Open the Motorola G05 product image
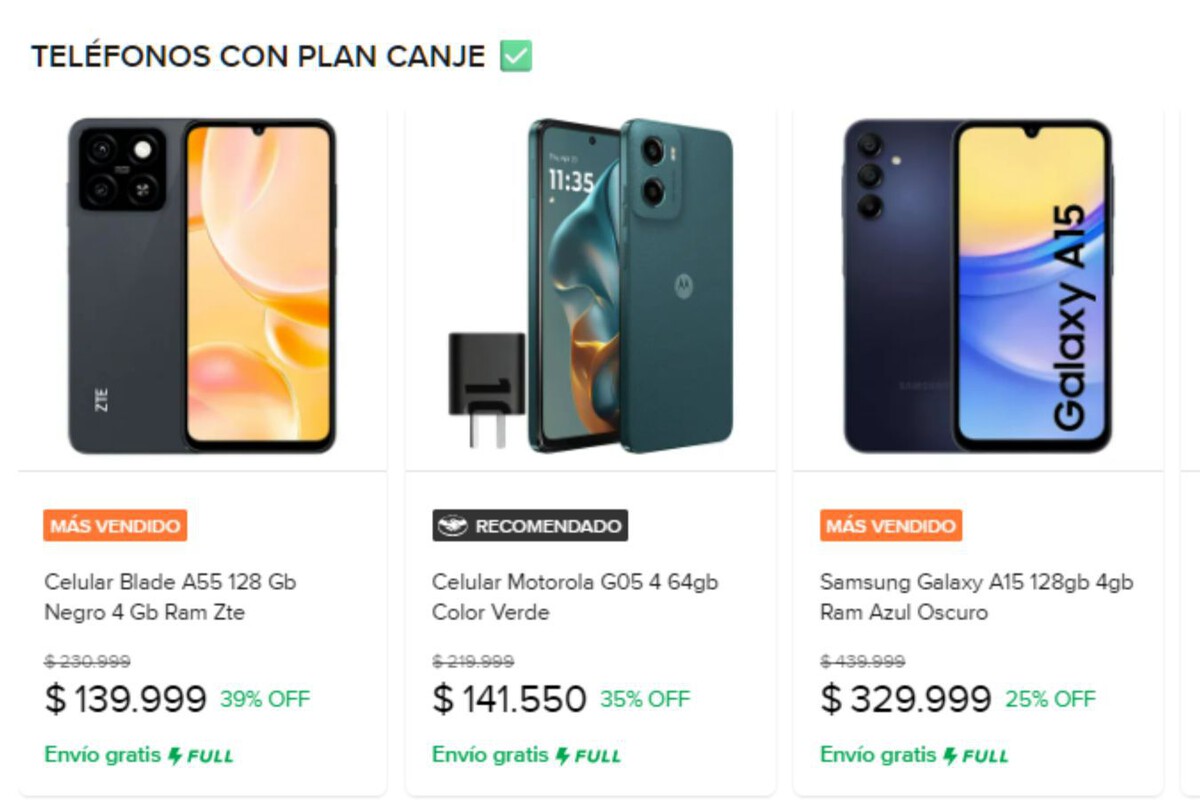The height and width of the screenshot is (800, 1200). (590, 286)
